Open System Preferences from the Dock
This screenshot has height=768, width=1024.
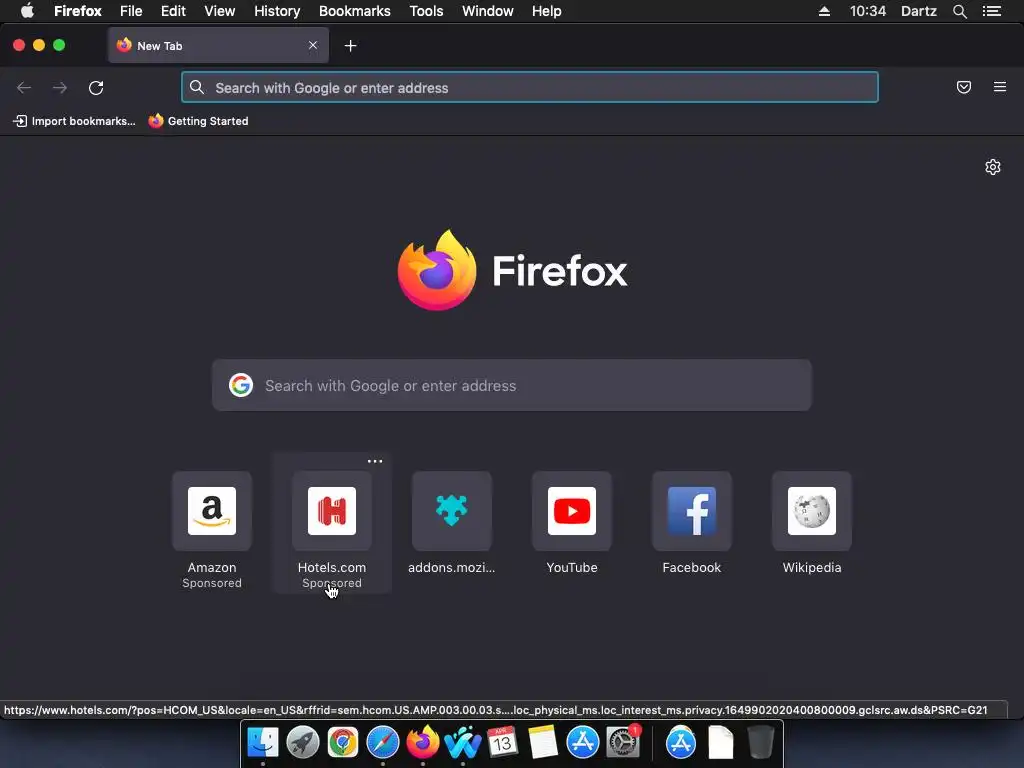[622, 743]
